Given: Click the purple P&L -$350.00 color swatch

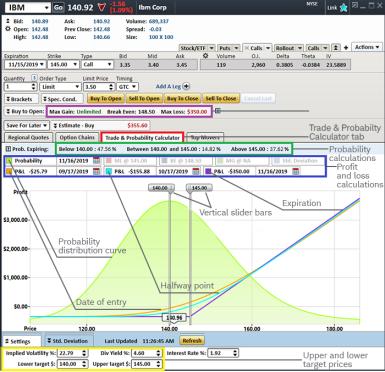Looking at the screenshot, I should pos(208,171).
